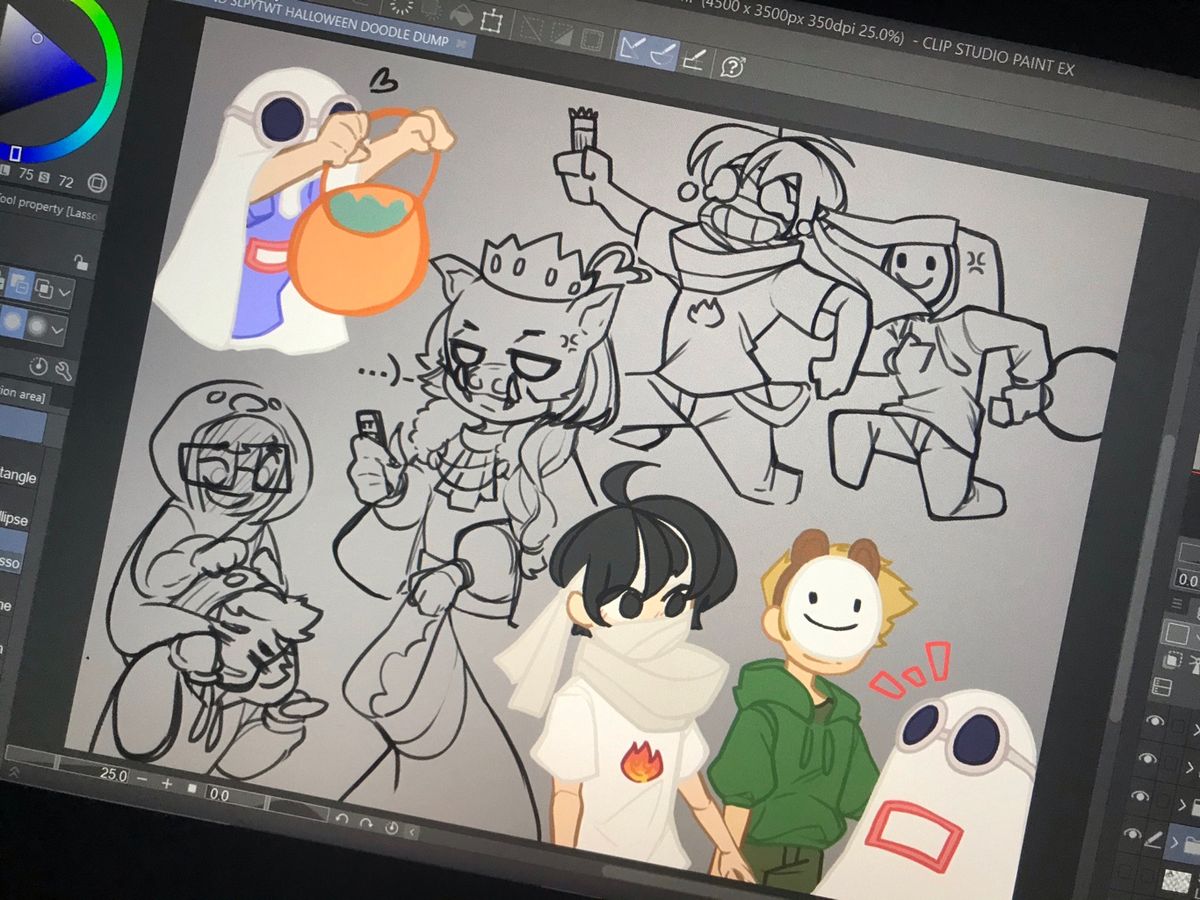1200x900 pixels.
Task: Select the Rectangle sub tool
Action: [18, 475]
